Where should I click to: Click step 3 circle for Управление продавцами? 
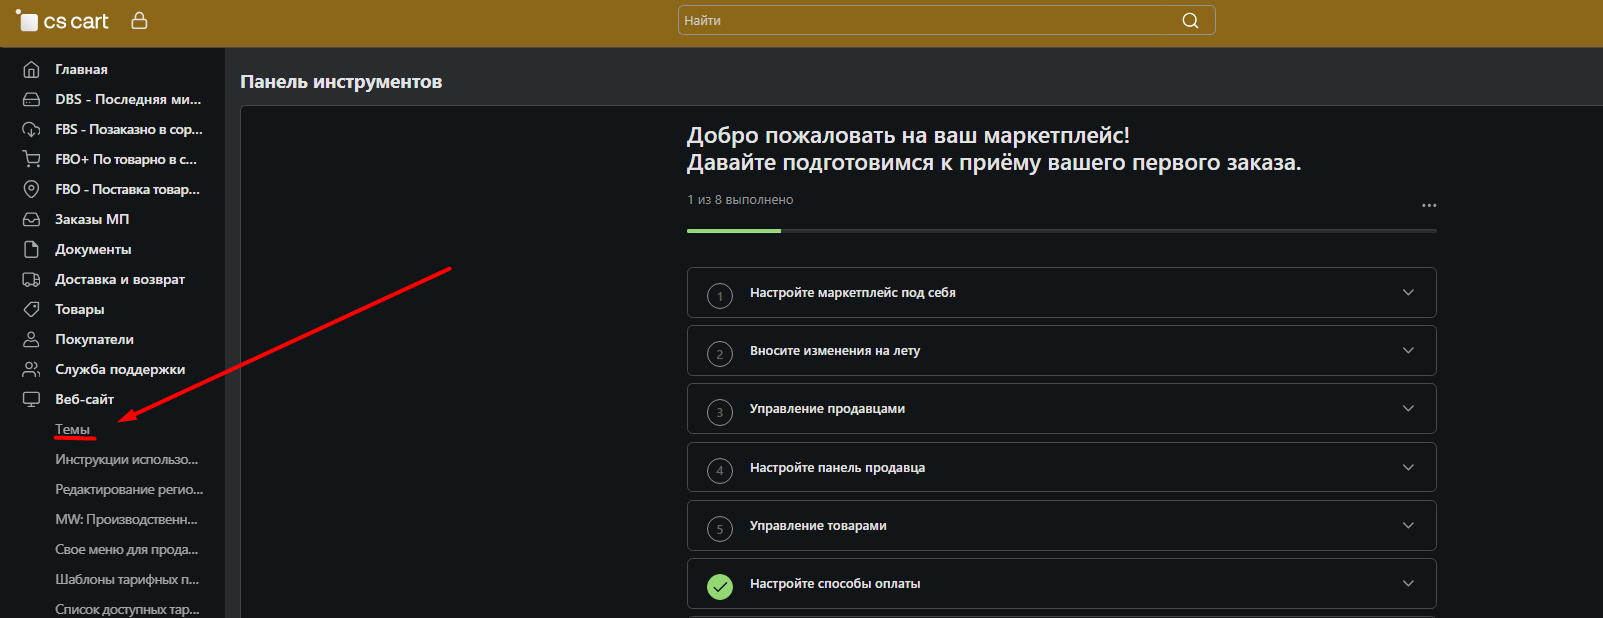(720, 412)
